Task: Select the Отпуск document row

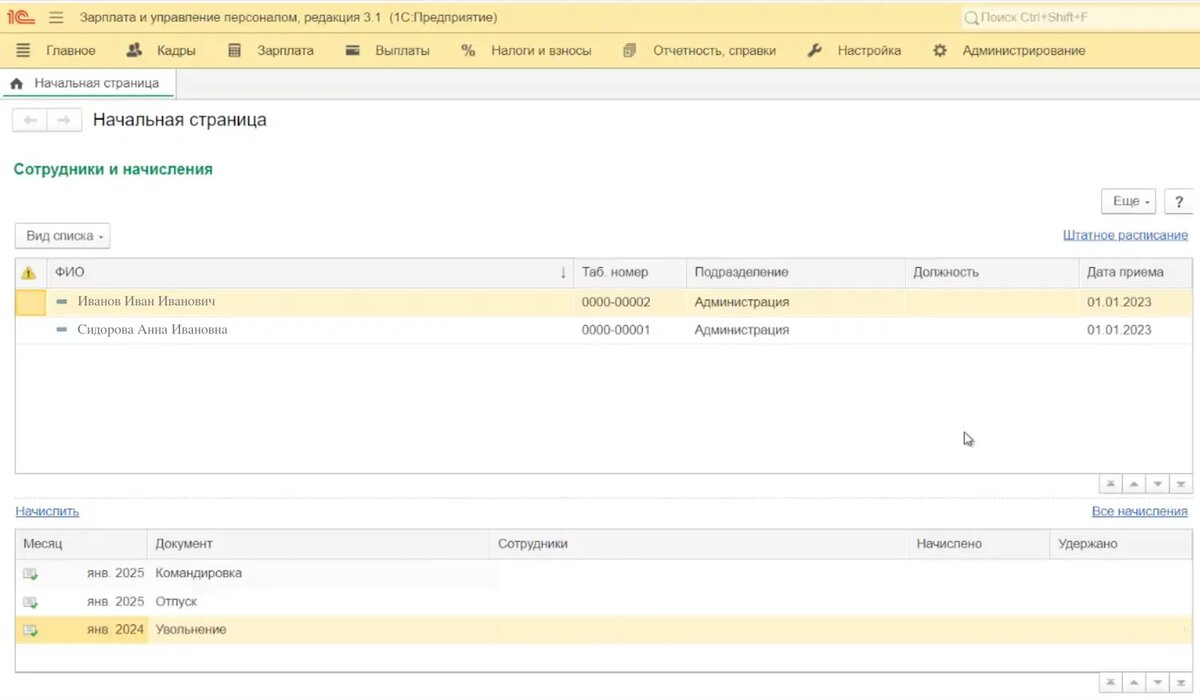Action: 604,601
